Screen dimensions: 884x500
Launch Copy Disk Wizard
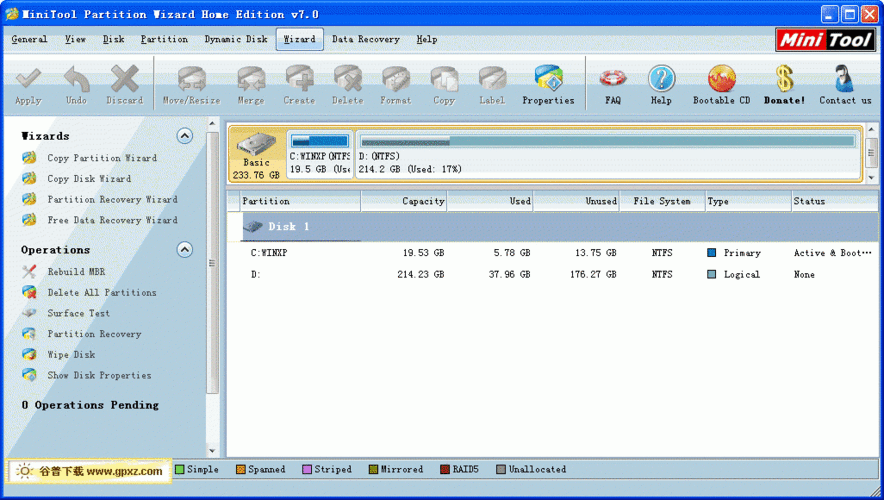point(89,179)
